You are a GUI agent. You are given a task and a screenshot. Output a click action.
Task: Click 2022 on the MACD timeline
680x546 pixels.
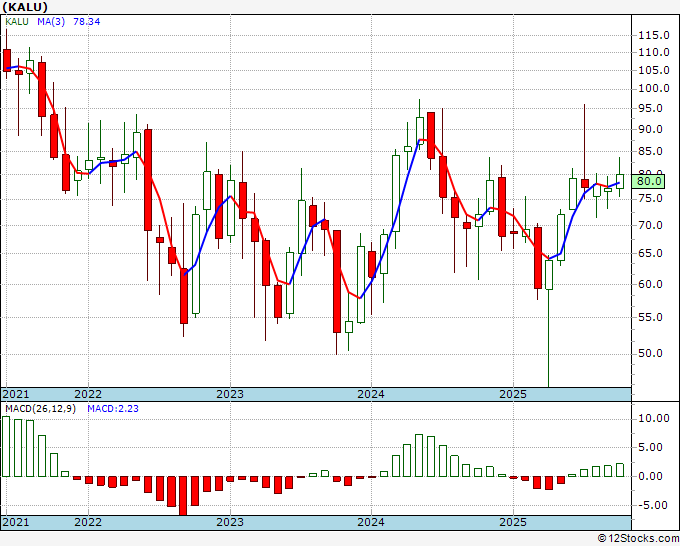point(88,522)
